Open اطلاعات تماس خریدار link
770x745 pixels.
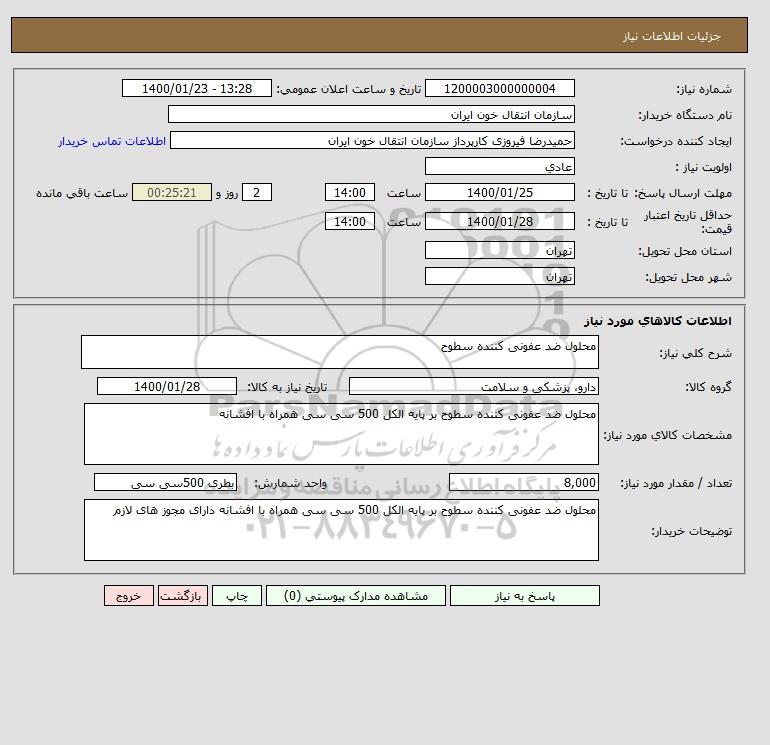[x=112, y=141]
